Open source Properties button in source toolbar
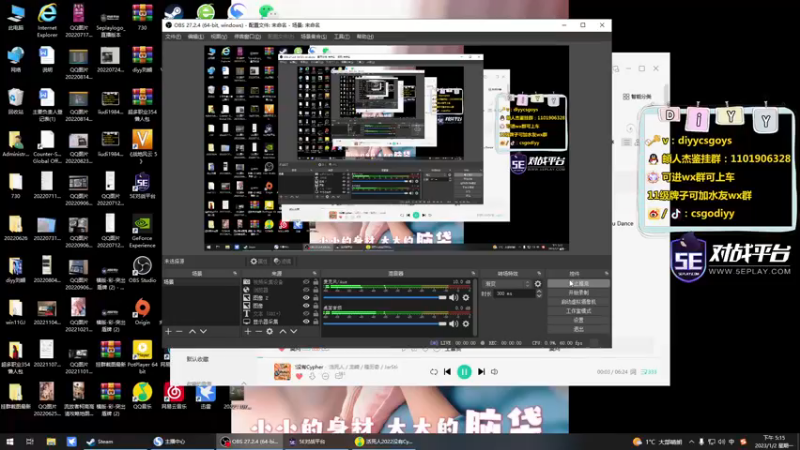 [259, 261]
